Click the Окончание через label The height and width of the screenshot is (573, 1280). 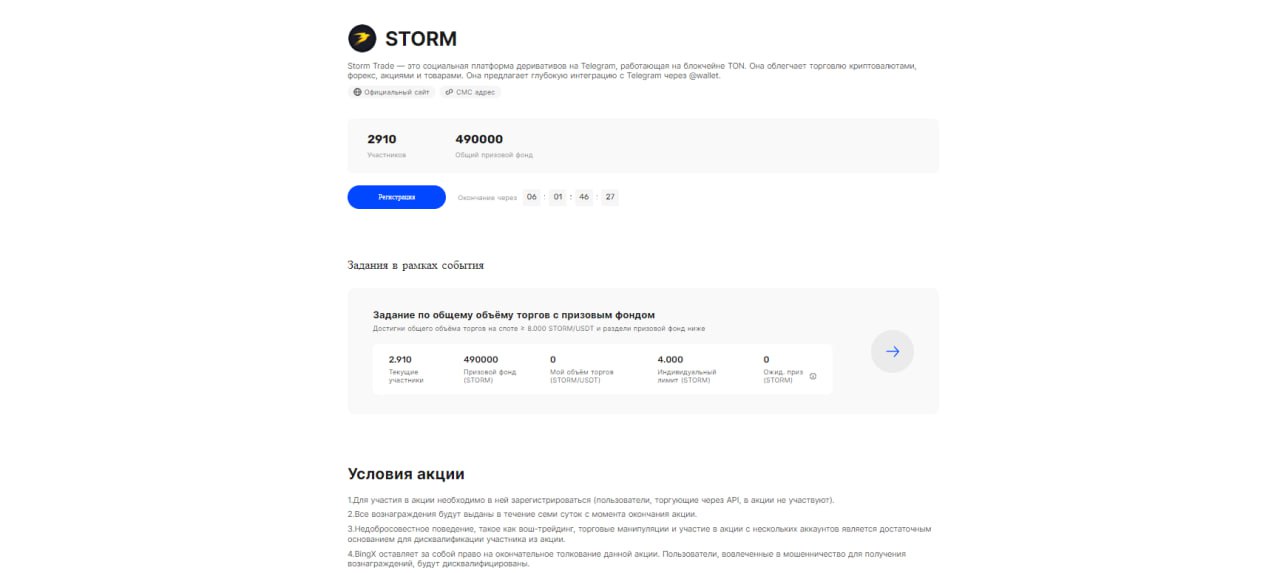[x=488, y=198]
